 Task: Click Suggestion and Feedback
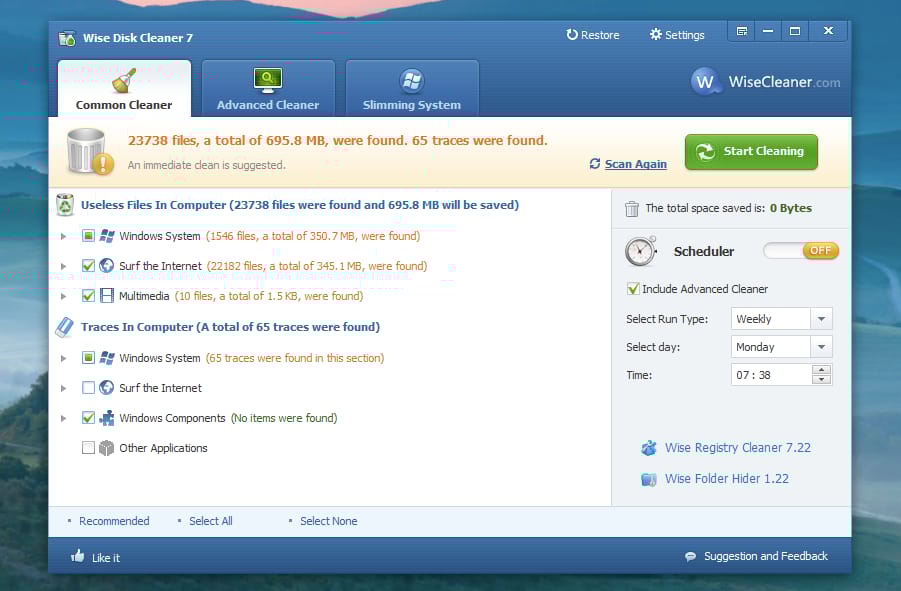(766, 557)
